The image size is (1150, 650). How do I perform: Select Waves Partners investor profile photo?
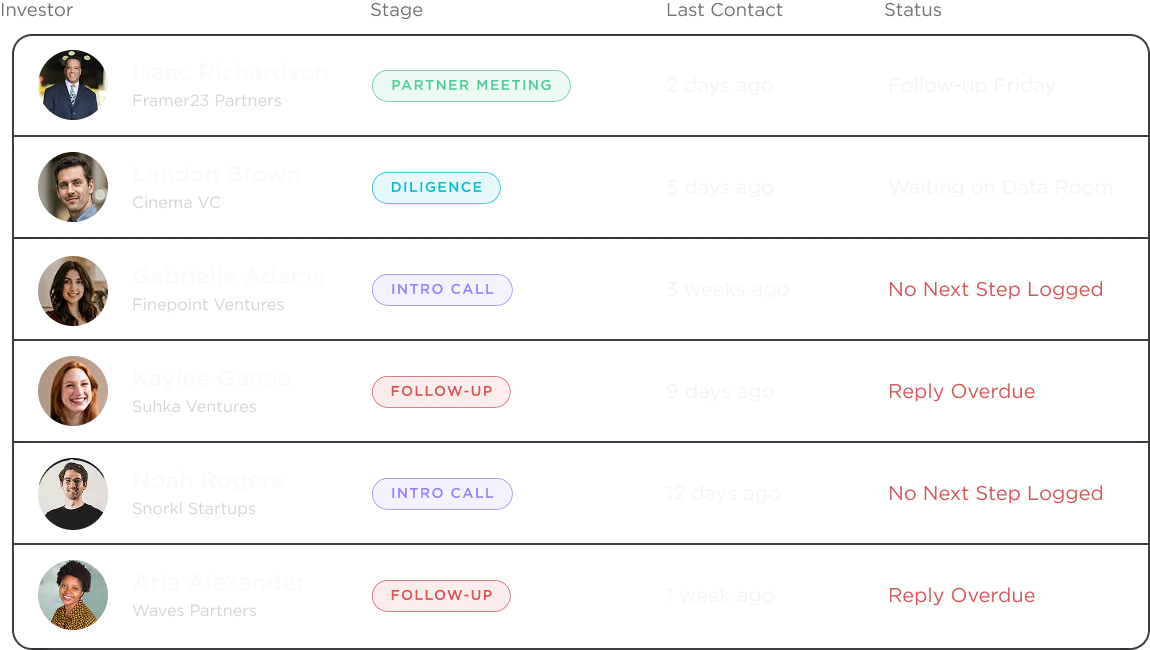click(73, 595)
